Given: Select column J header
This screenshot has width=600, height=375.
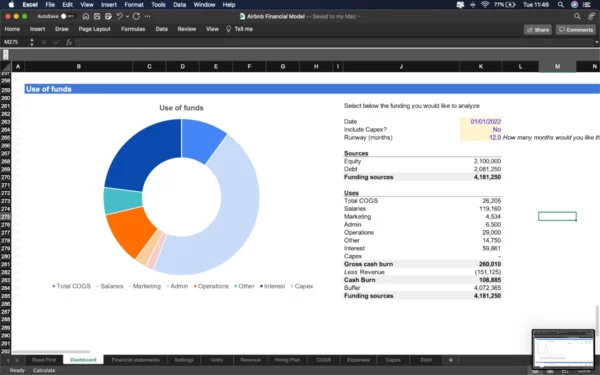Looking at the screenshot, I should coord(401,67).
